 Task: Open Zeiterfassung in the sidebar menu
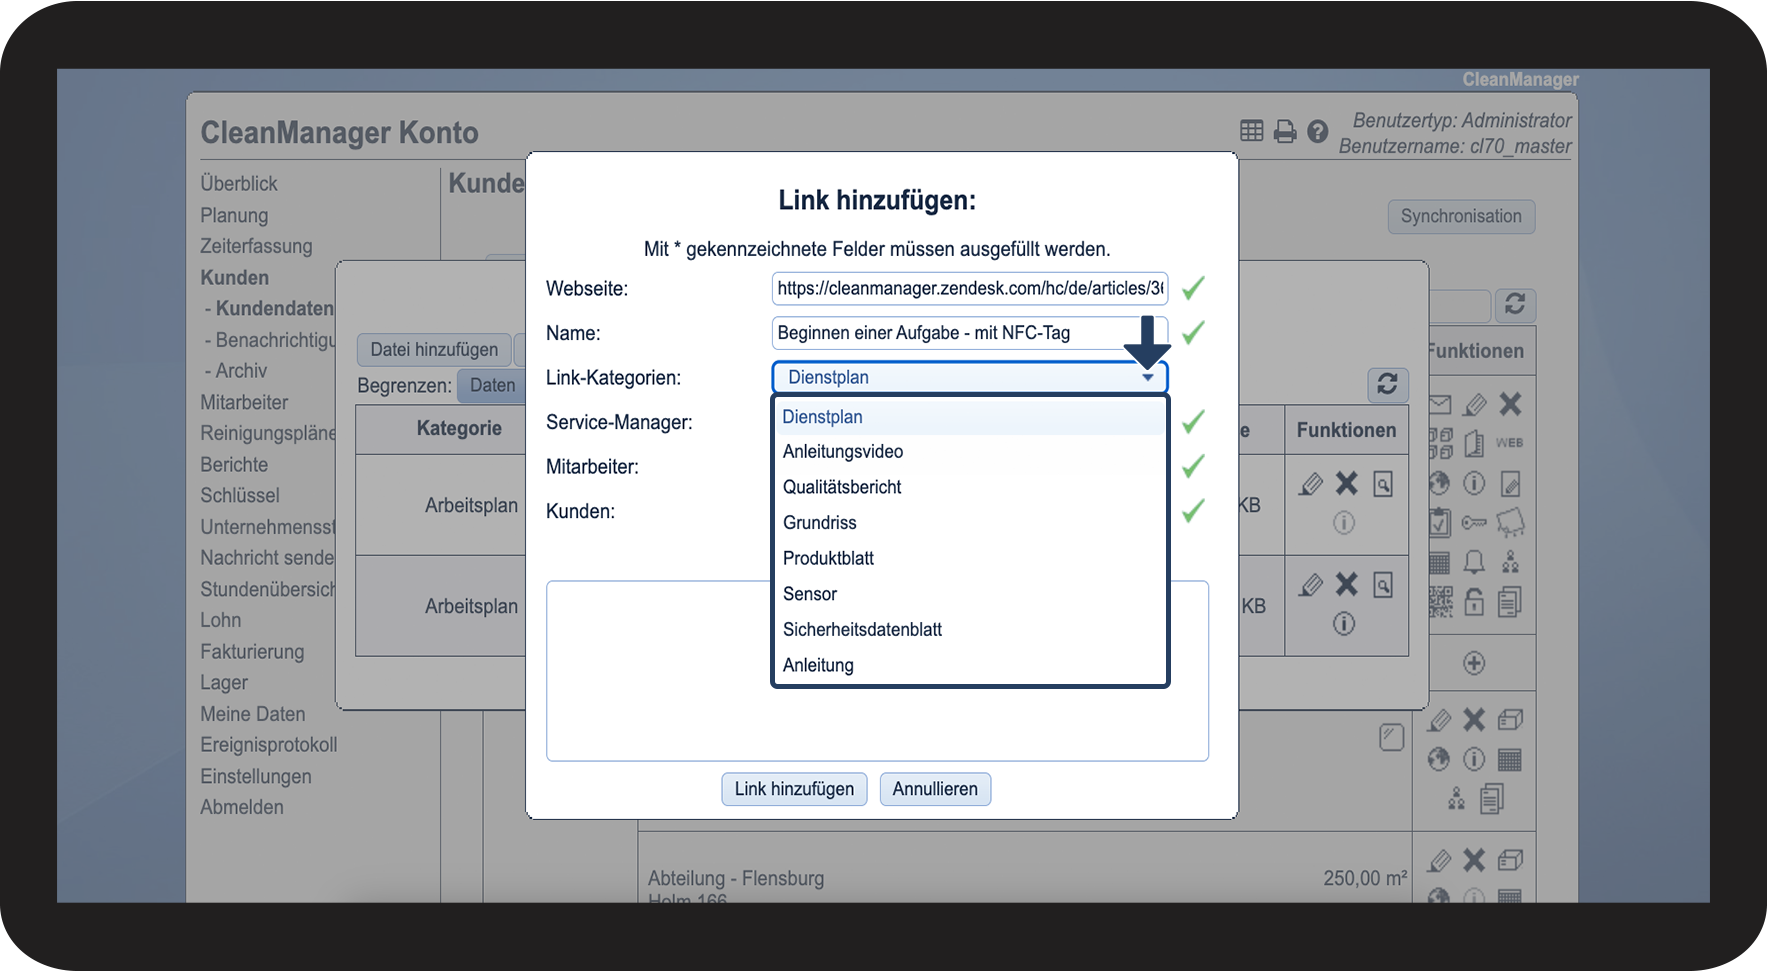pos(256,246)
